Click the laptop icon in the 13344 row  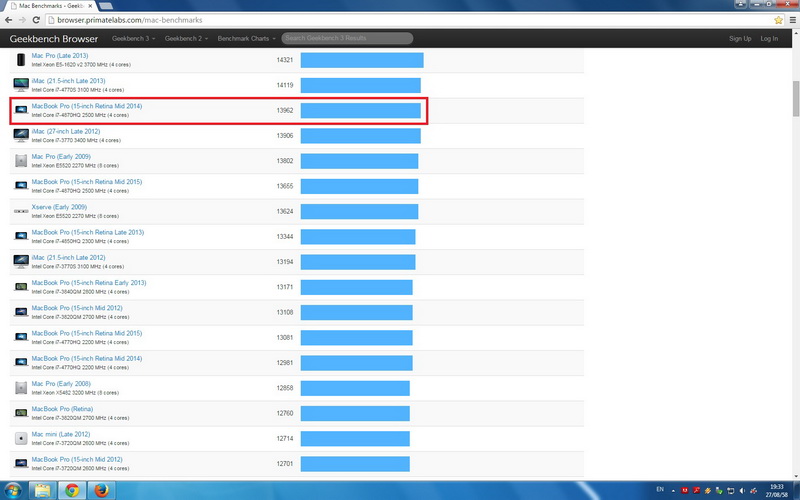pos(21,236)
